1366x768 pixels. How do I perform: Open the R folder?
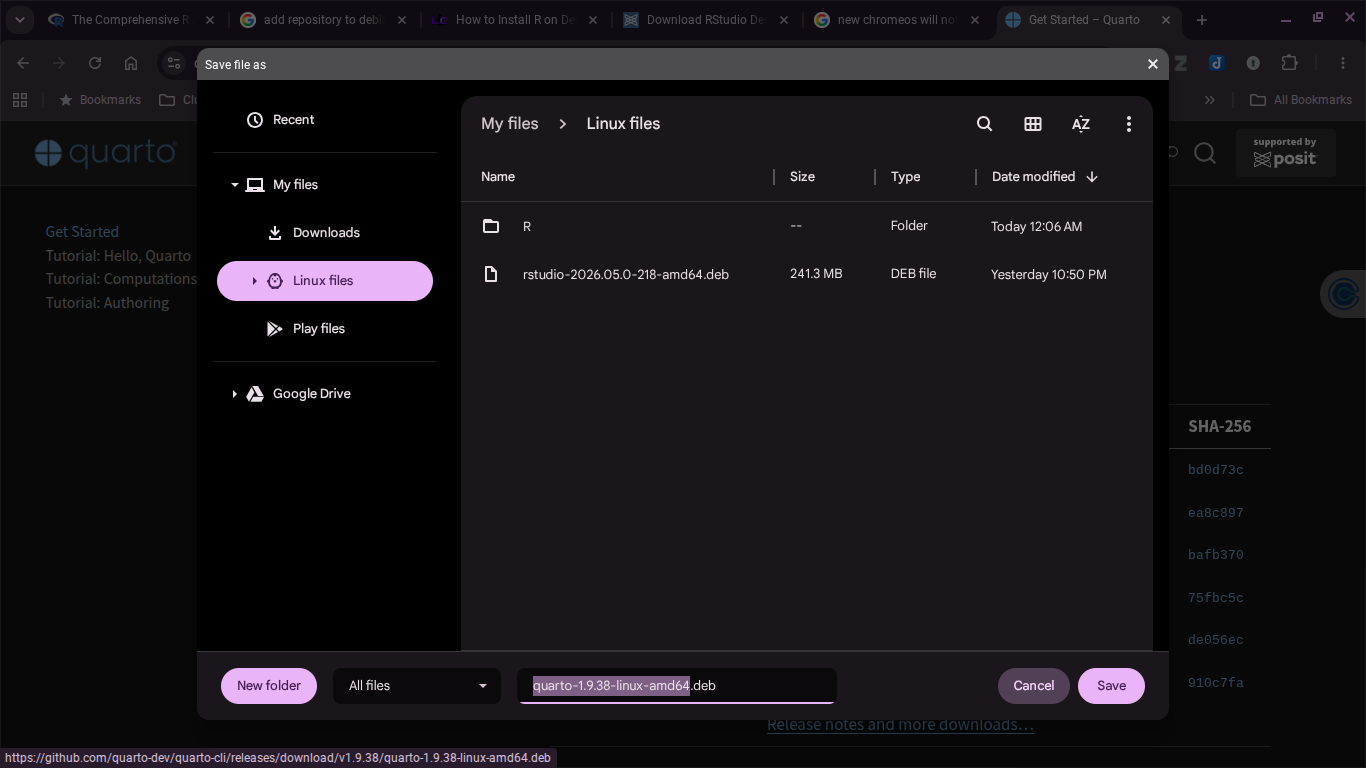pyautogui.click(x=807, y=226)
